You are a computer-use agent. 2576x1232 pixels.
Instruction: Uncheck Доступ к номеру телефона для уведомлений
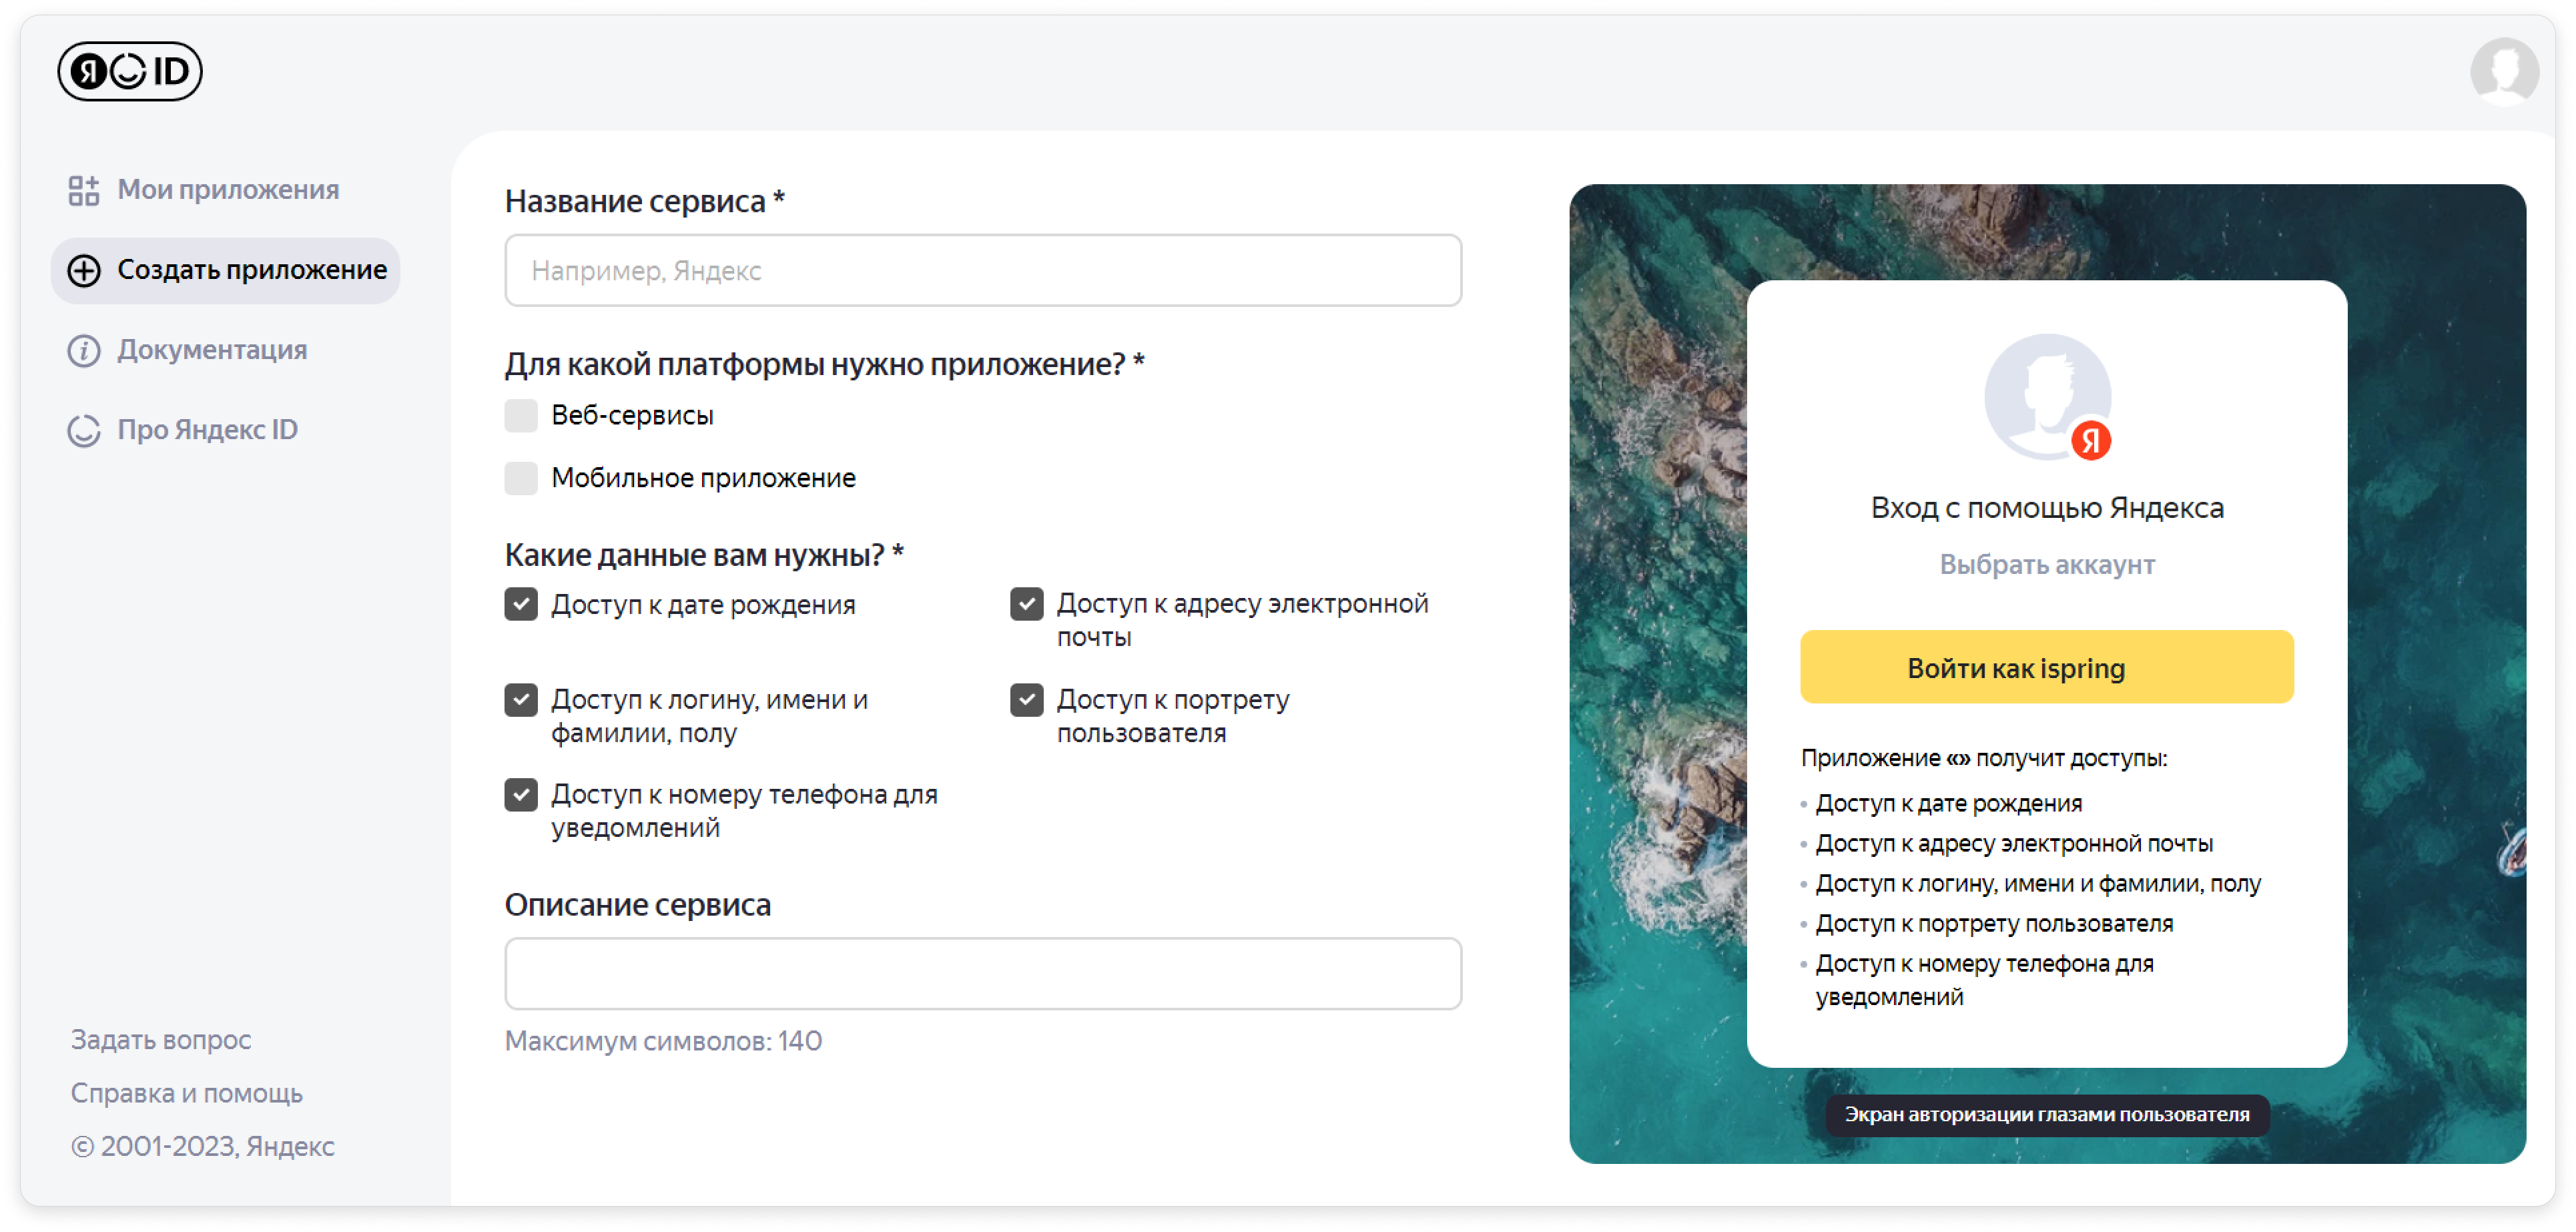point(521,796)
